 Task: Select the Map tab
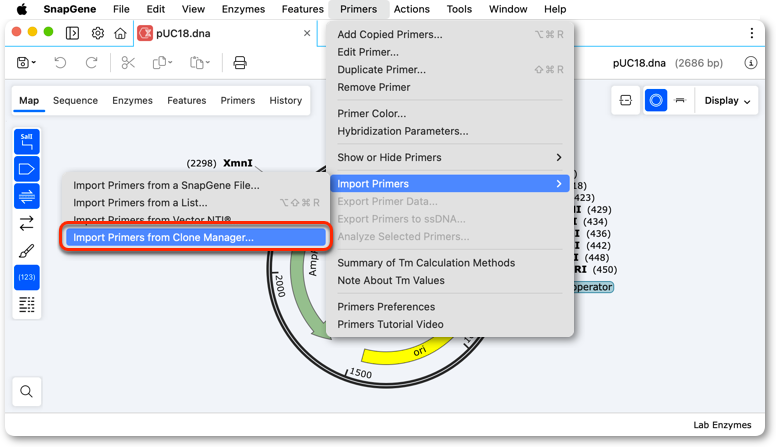[x=29, y=100]
